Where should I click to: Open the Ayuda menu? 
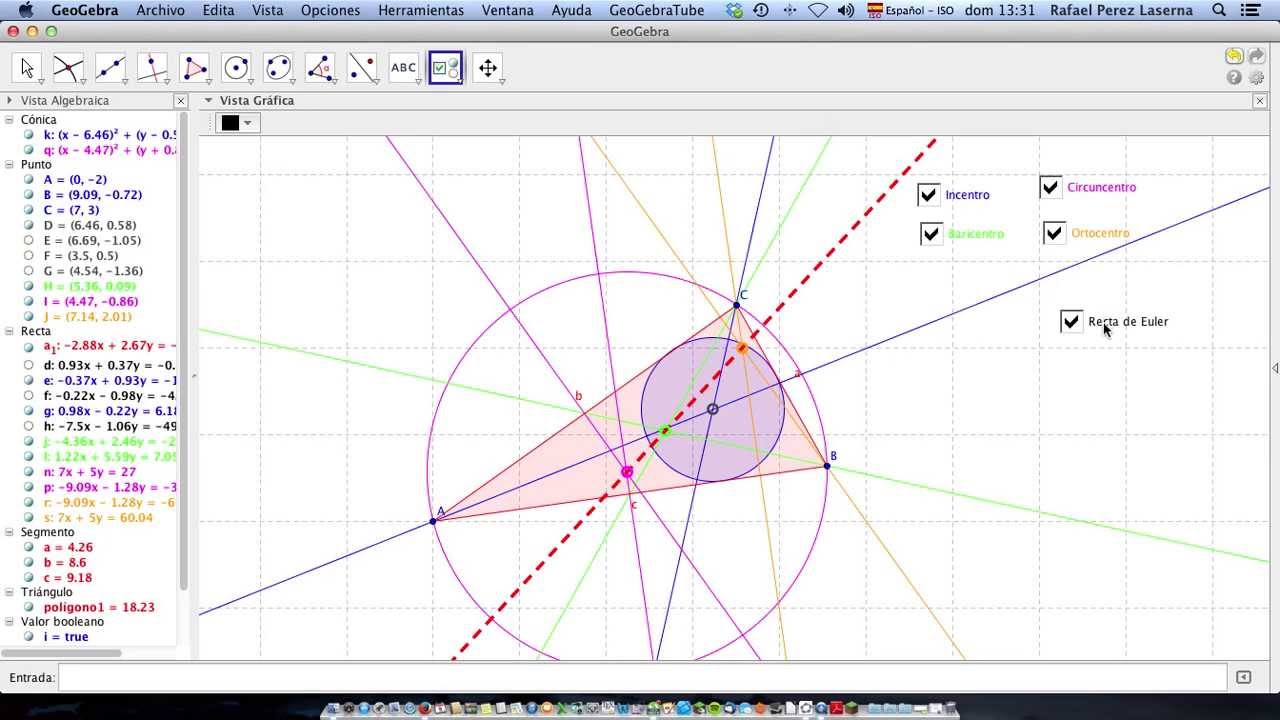point(571,10)
